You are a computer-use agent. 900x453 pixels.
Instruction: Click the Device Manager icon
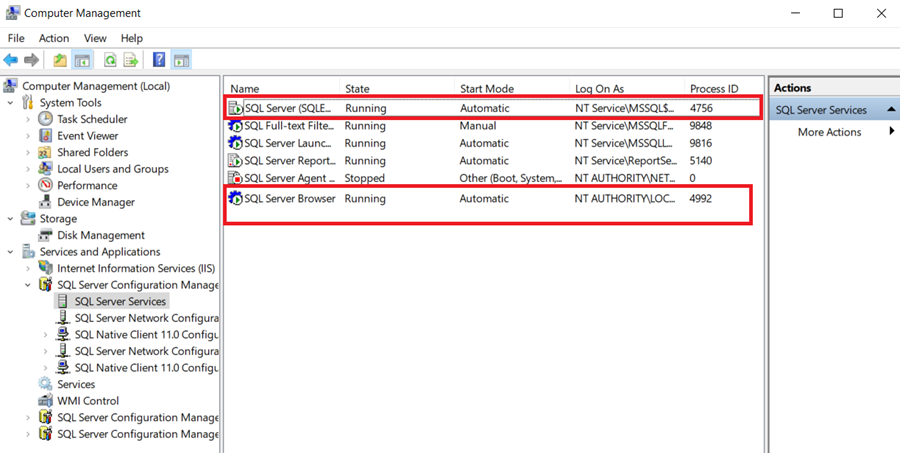(45, 202)
